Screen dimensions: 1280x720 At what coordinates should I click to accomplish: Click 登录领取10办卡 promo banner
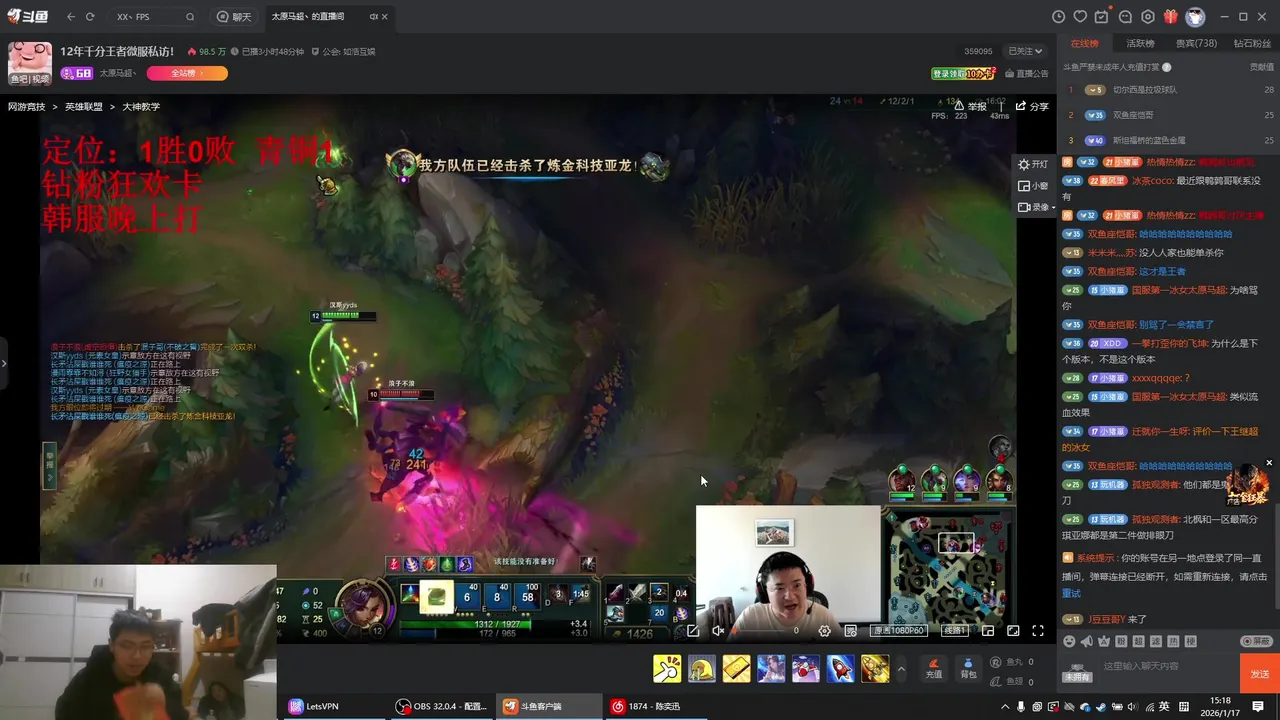pos(964,73)
